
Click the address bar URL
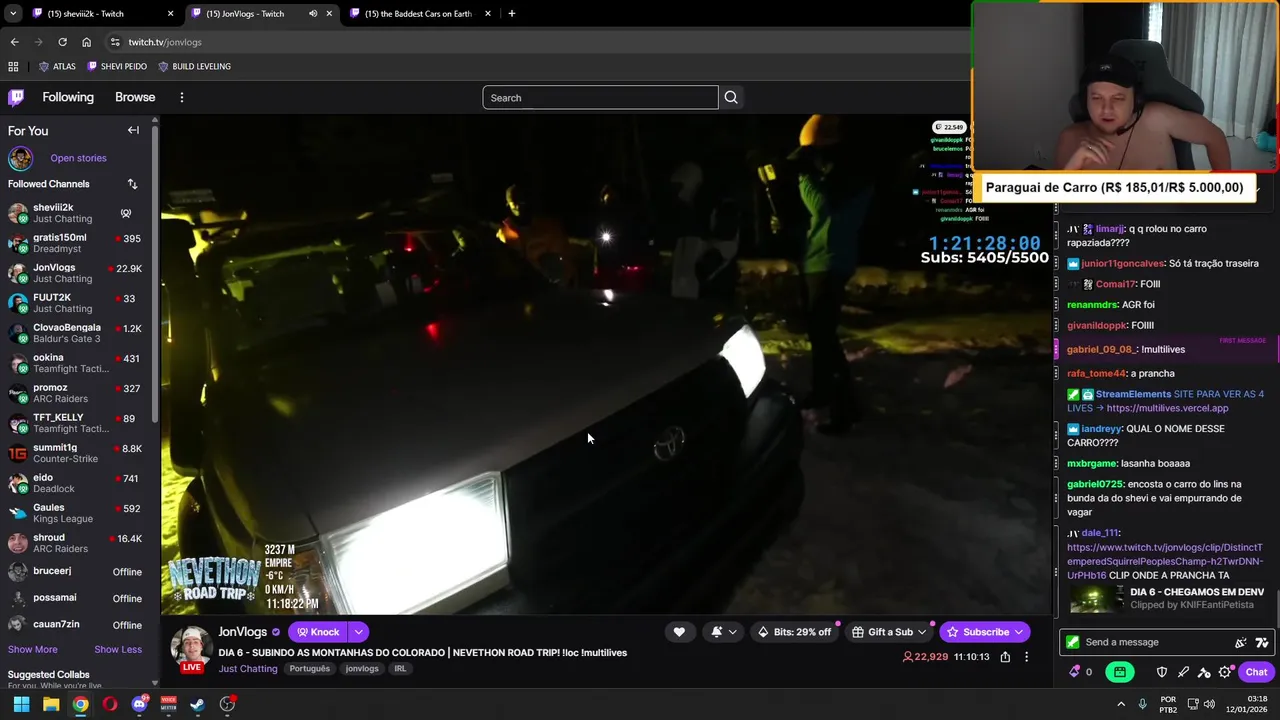tap(165, 42)
